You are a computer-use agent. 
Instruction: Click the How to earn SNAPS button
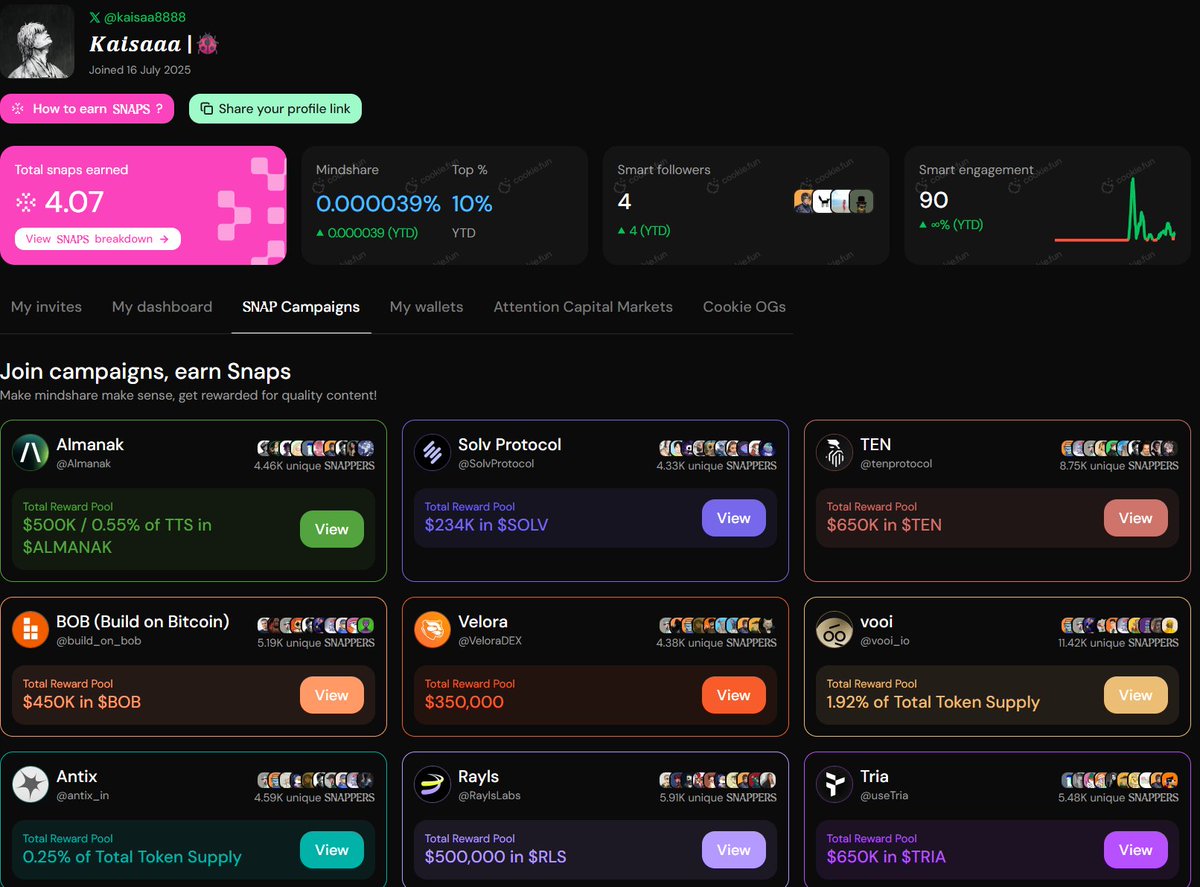[87, 109]
